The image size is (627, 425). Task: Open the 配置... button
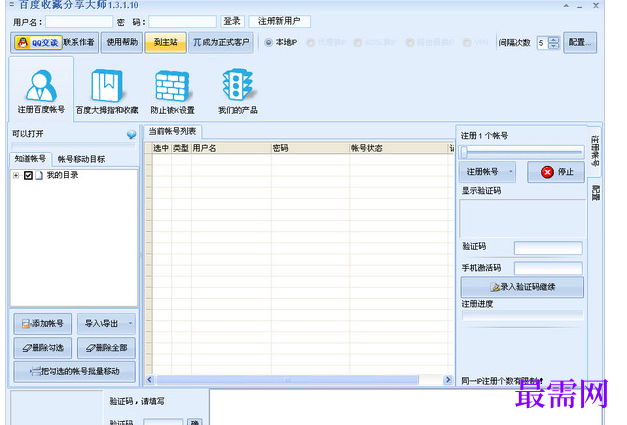coord(580,42)
